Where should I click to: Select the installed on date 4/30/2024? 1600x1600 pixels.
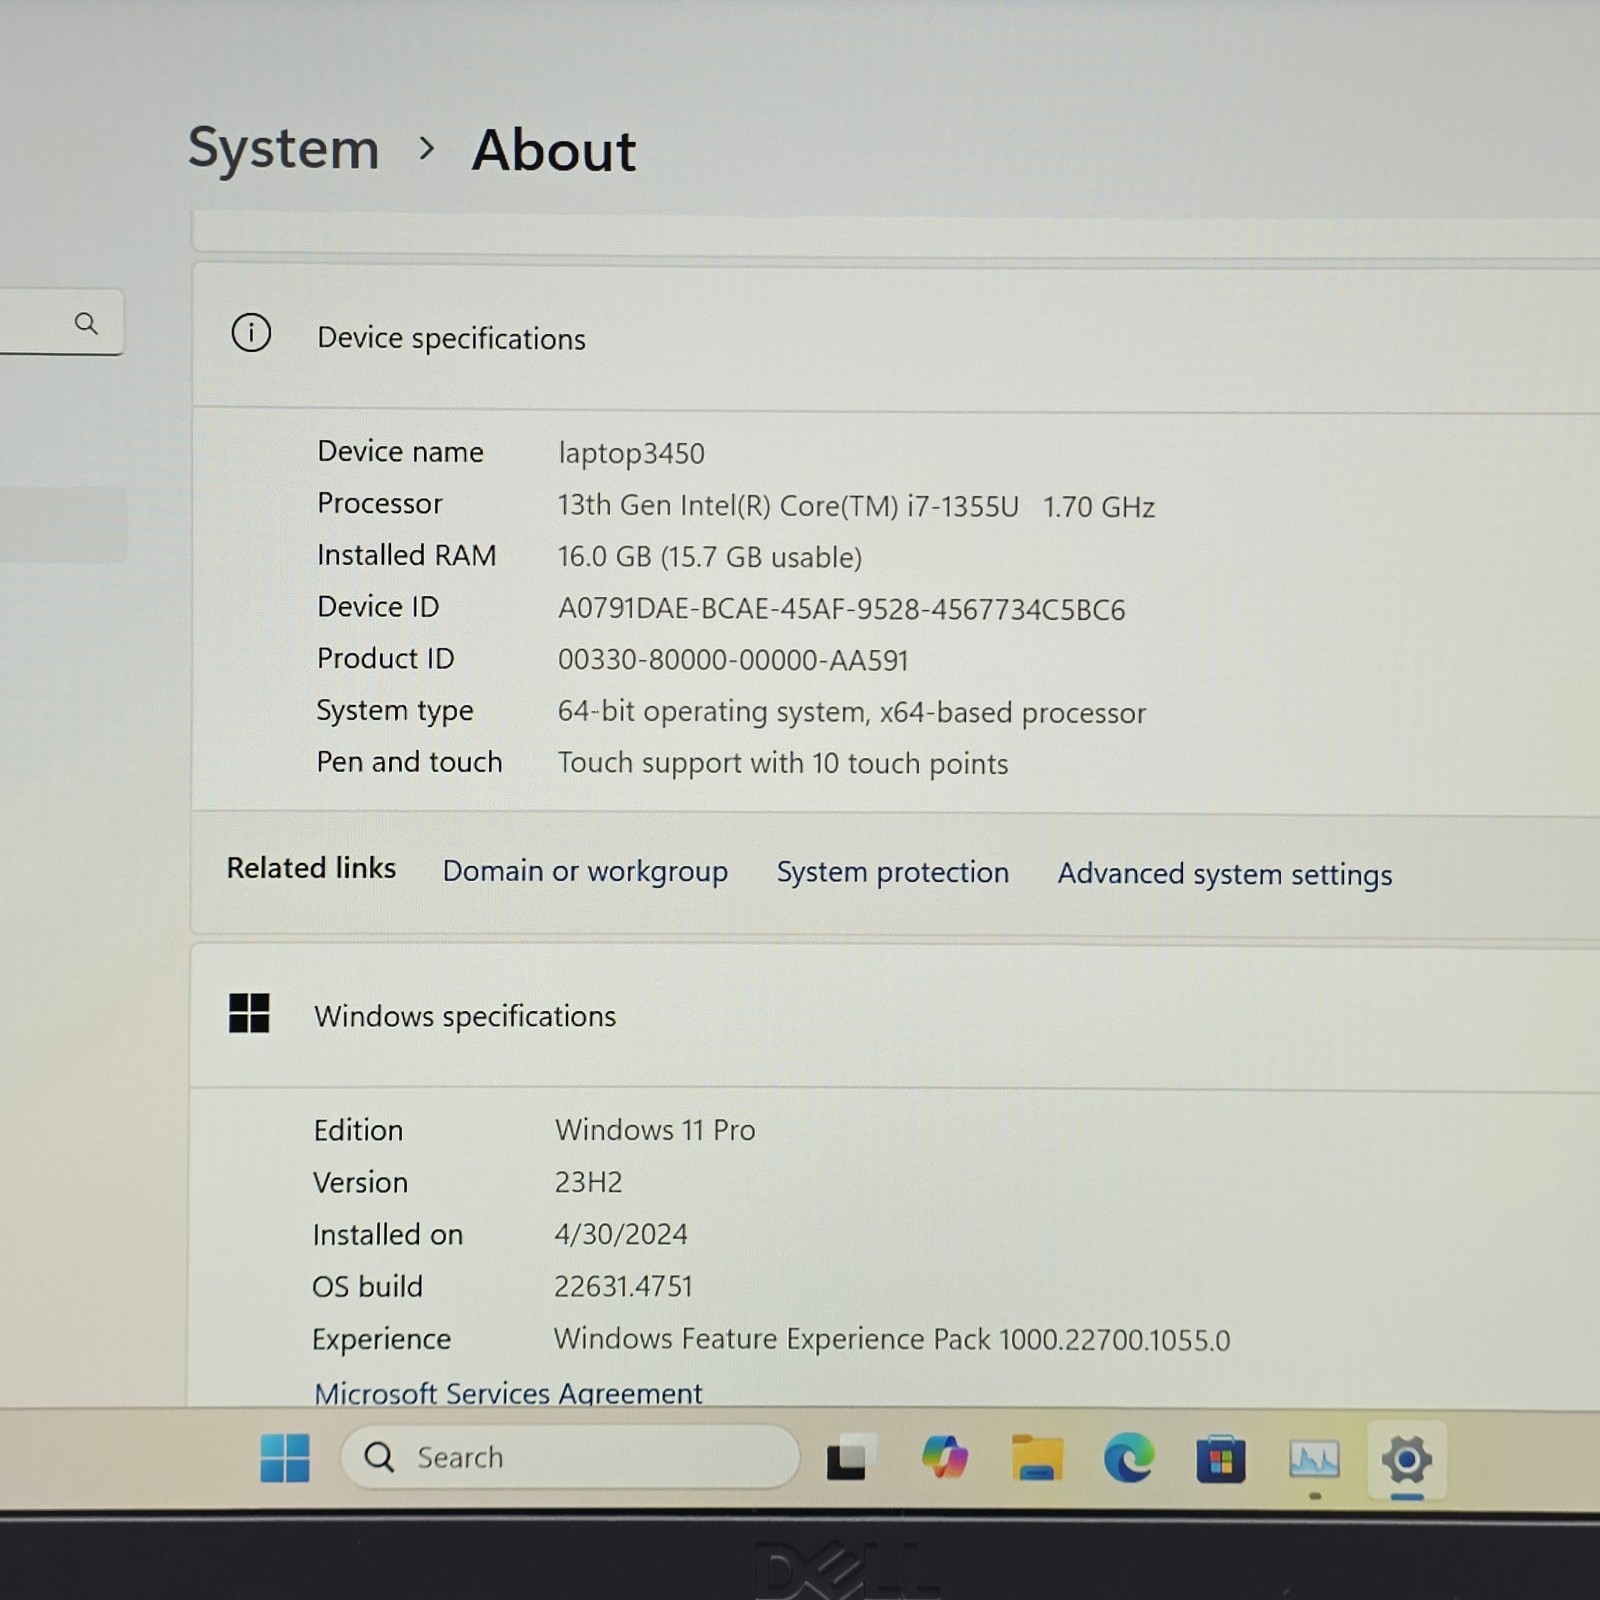click(621, 1234)
